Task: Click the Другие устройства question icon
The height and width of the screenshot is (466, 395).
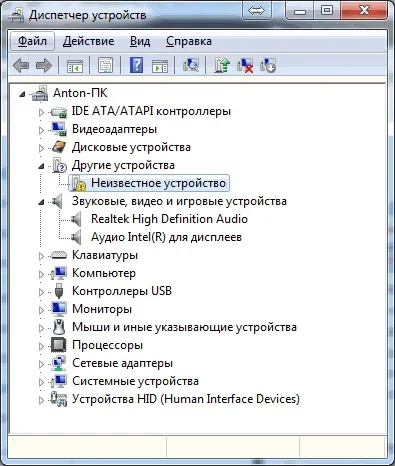Action: click(x=59, y=165)
